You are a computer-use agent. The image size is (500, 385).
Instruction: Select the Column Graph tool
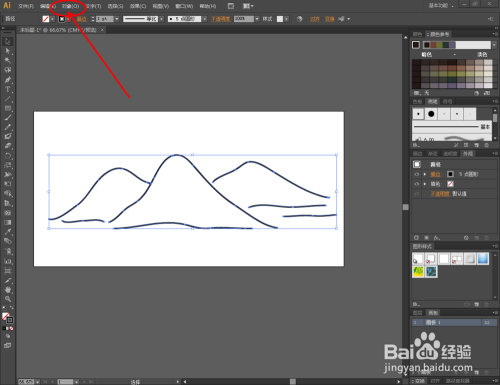coord(8,261)
